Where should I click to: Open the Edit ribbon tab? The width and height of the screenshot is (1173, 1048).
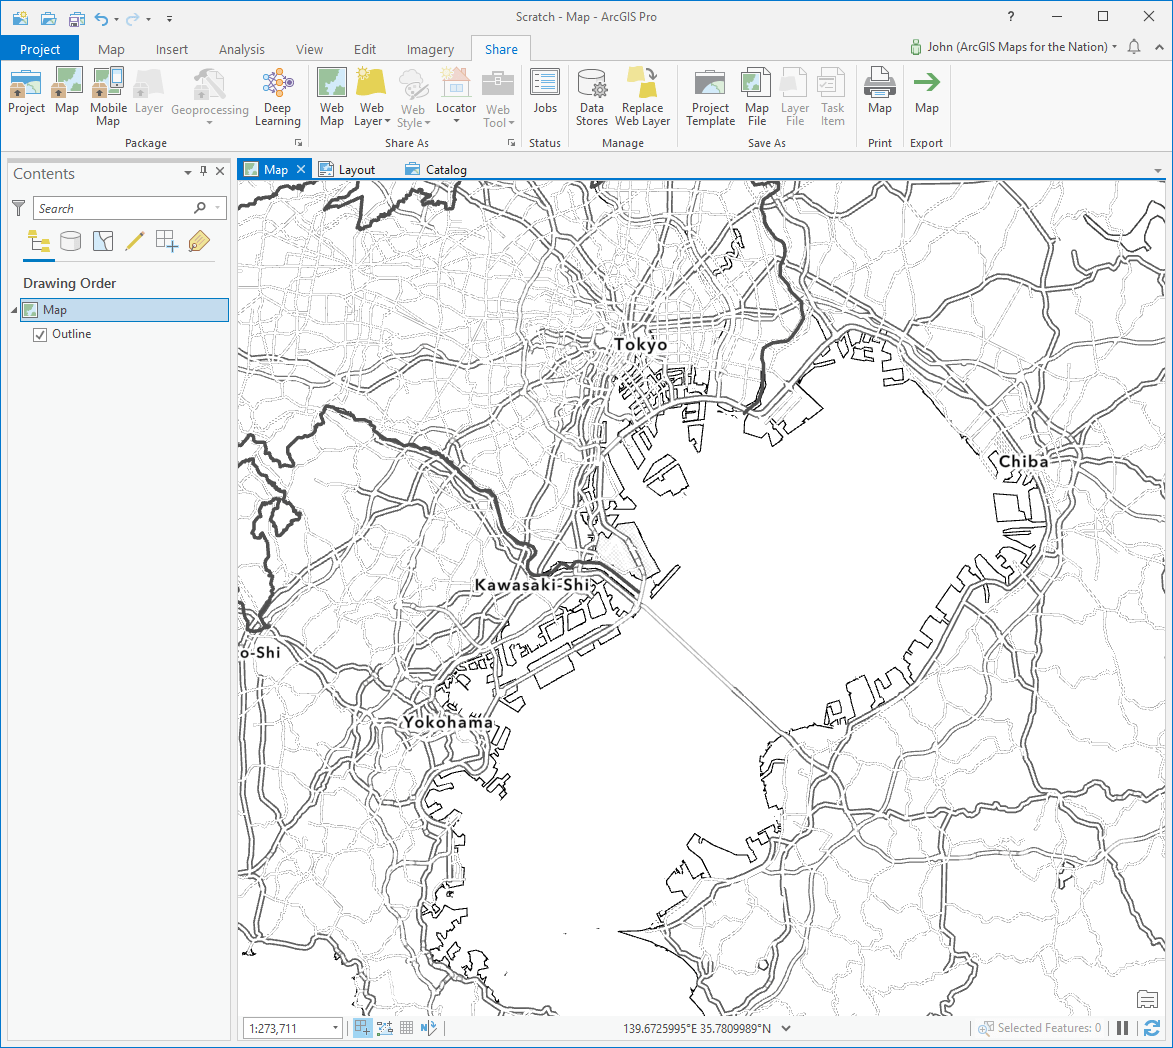click(365, 49)
